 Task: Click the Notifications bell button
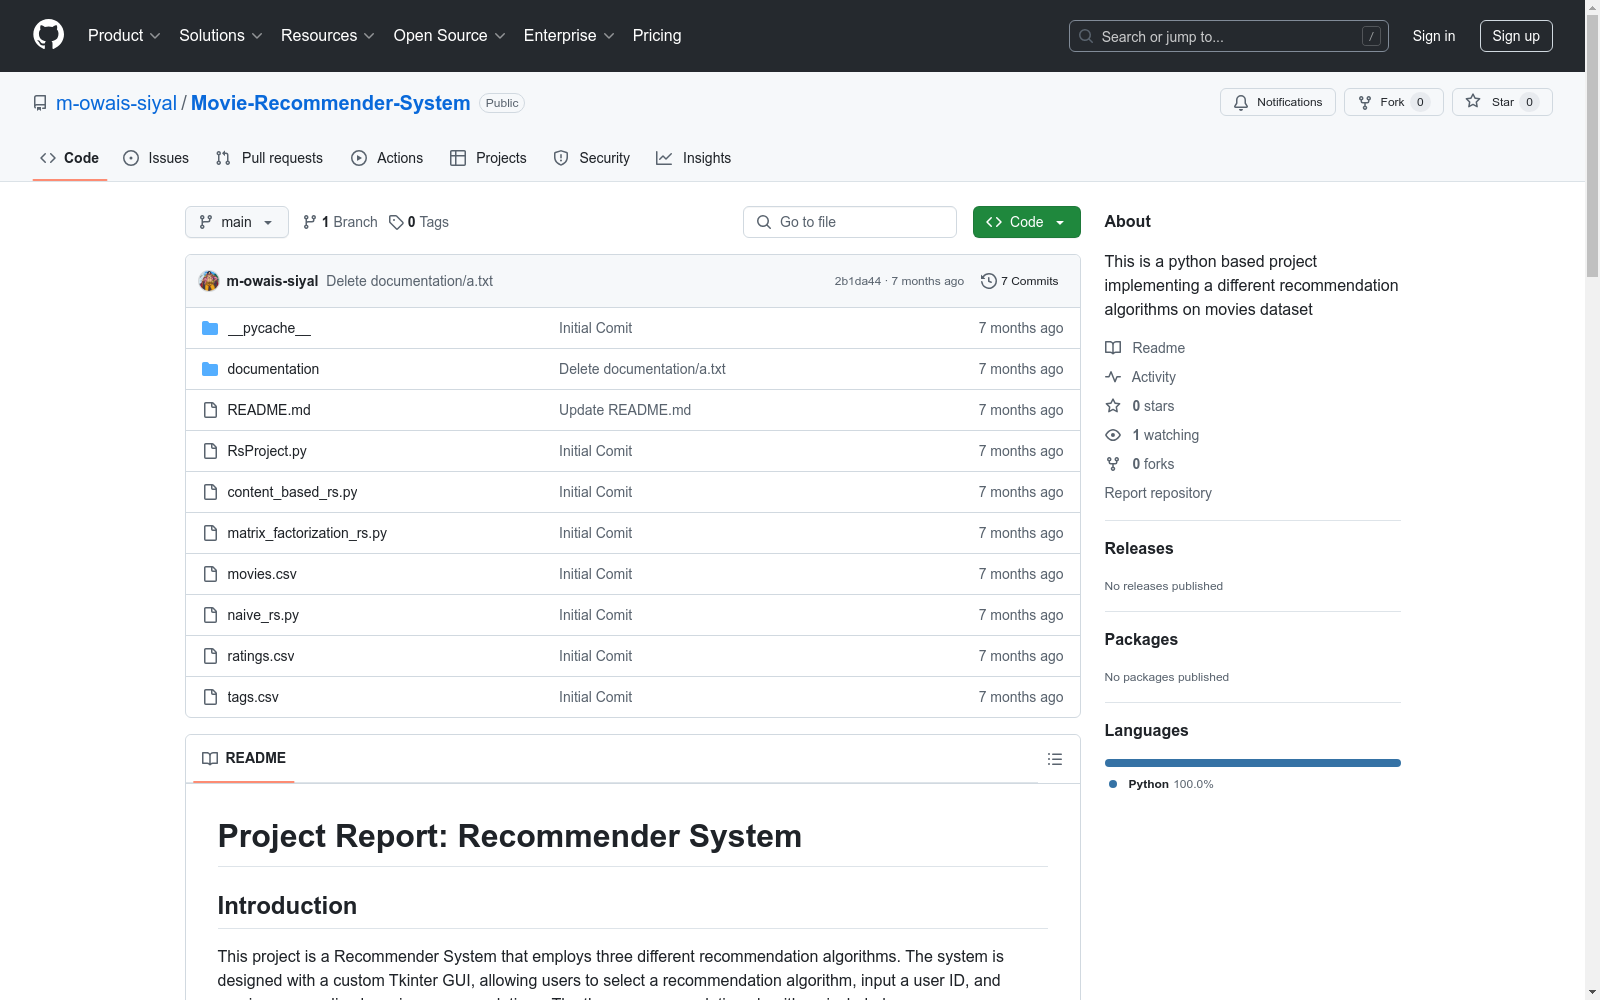pos(1277,102)
